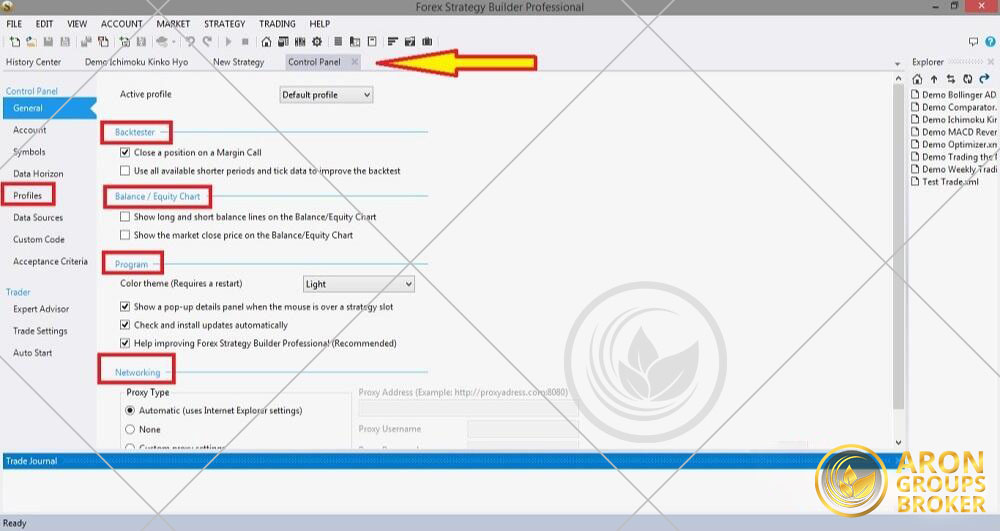1000x531 pixels.
Task: Open the tab list dropdown arrow
Action: click(898, 64)
